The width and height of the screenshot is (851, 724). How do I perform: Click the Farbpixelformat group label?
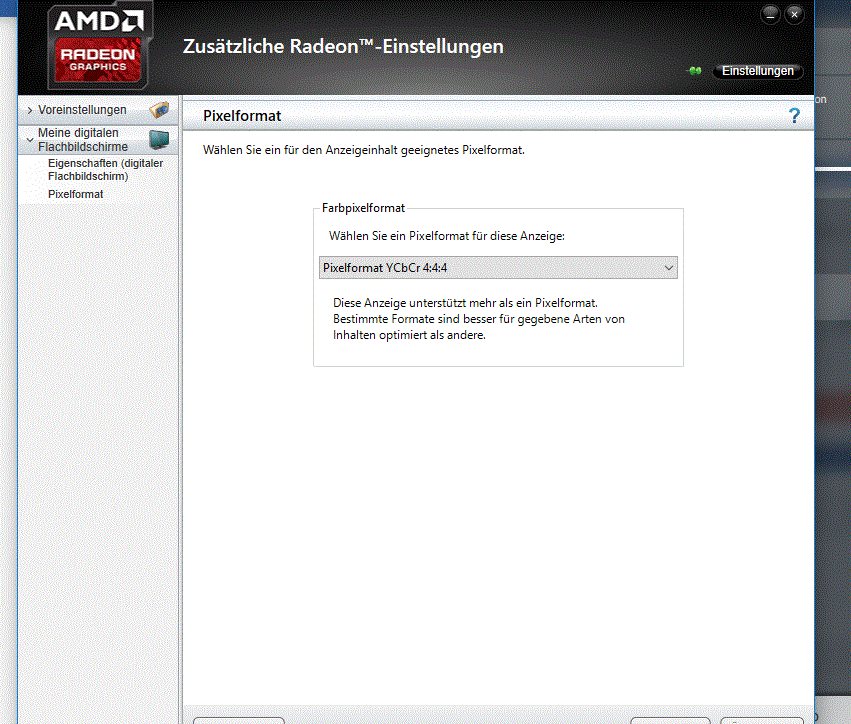coord(363,208)
